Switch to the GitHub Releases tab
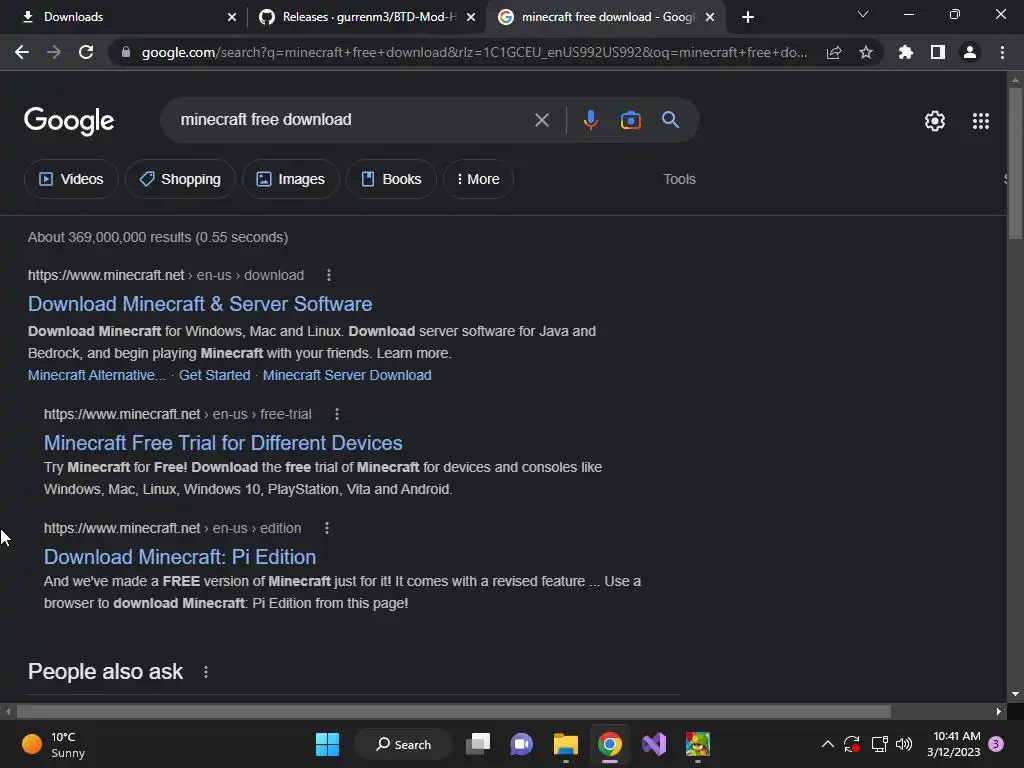Viewport: 1024px width, 768px height. [x=366, y=17]
